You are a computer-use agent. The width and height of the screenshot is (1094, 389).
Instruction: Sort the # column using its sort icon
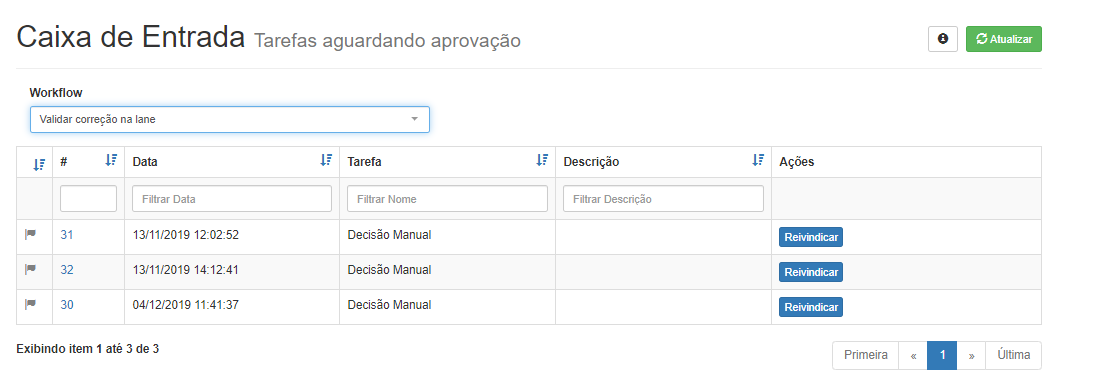[x=111, y=160]
